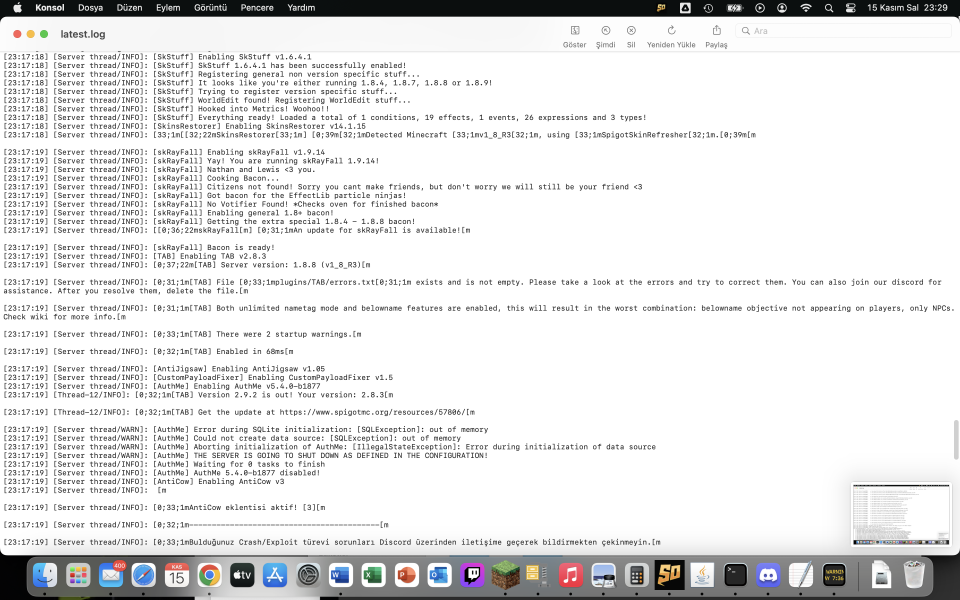Launch Microsoft Word from the dock
Screen dimensions: 960x600
pyautogui.click(x=340, y=575)
